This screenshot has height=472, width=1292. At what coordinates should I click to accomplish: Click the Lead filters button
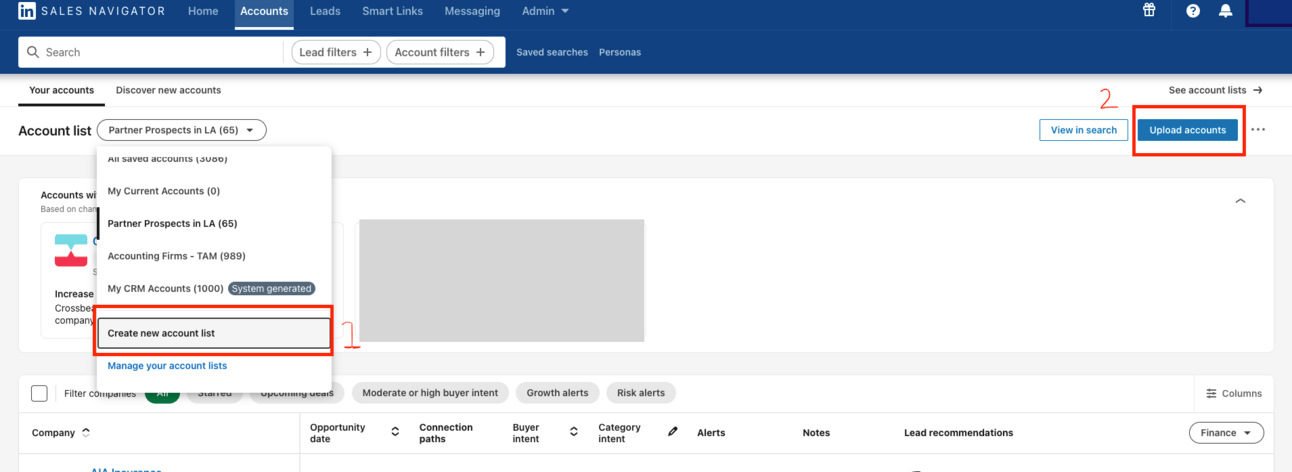click(x=336, y=52)
